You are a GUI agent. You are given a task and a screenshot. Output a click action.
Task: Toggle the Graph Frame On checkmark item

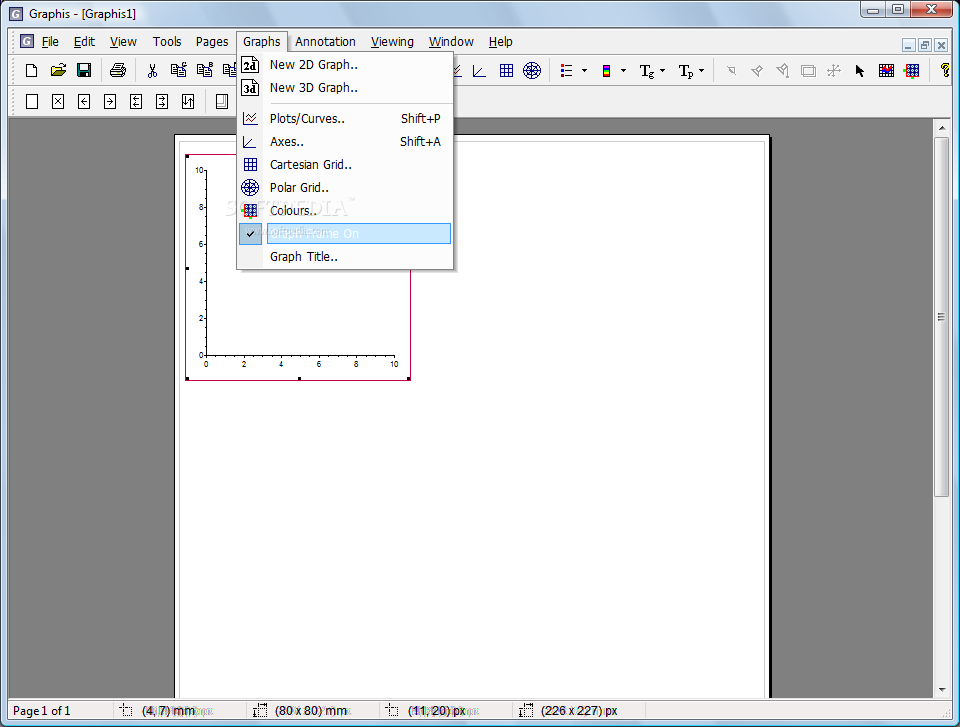345,233
